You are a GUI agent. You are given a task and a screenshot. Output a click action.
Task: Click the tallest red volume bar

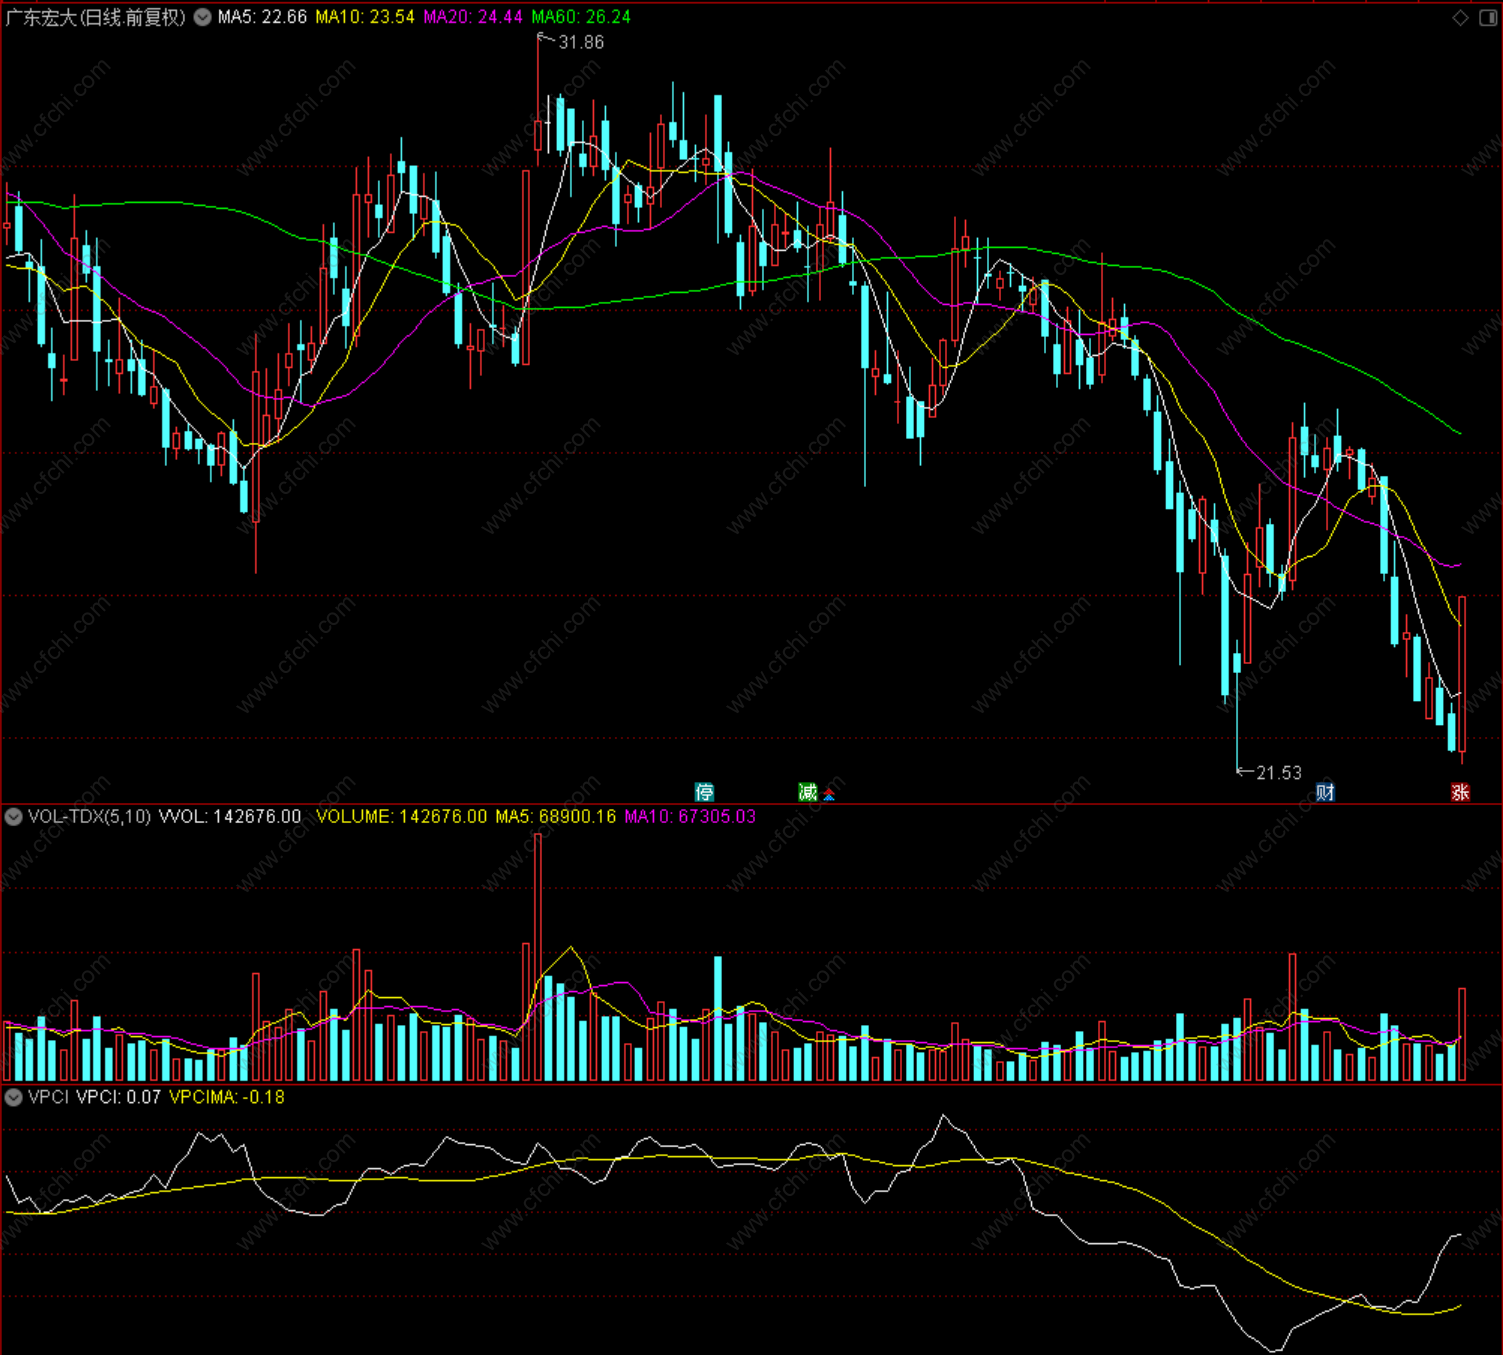tap(538, 957)
